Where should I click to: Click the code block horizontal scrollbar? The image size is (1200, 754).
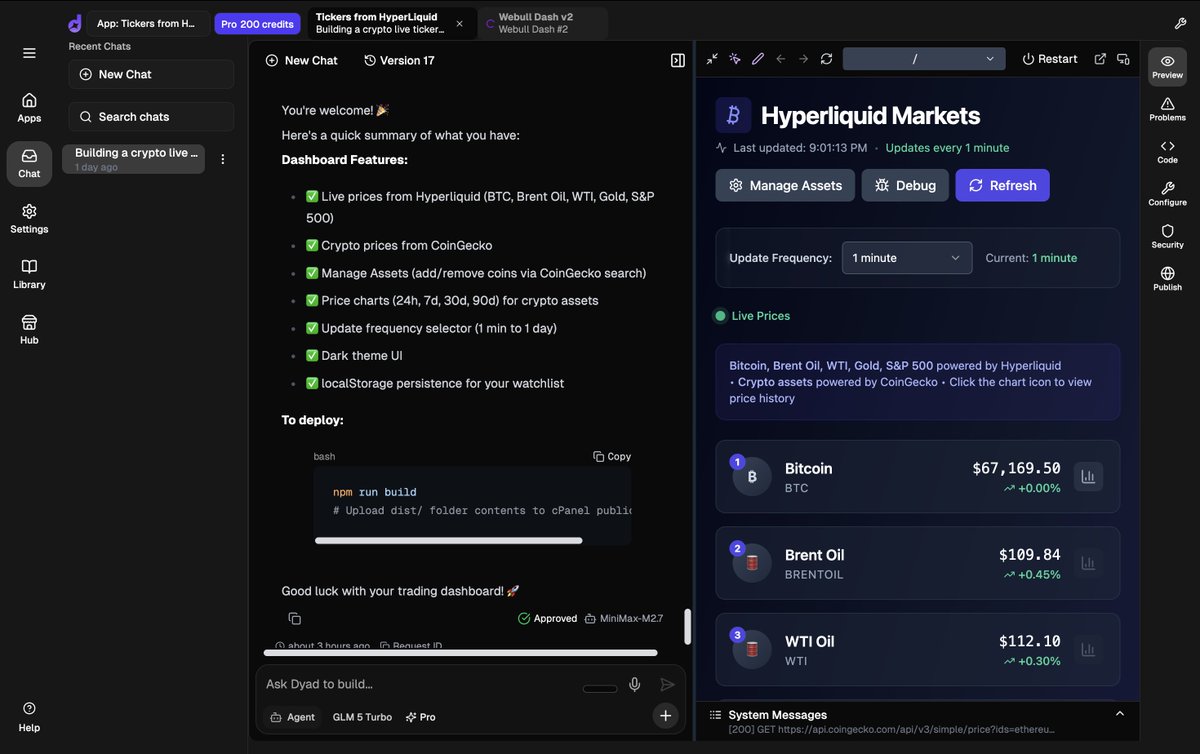coord(448,540)
